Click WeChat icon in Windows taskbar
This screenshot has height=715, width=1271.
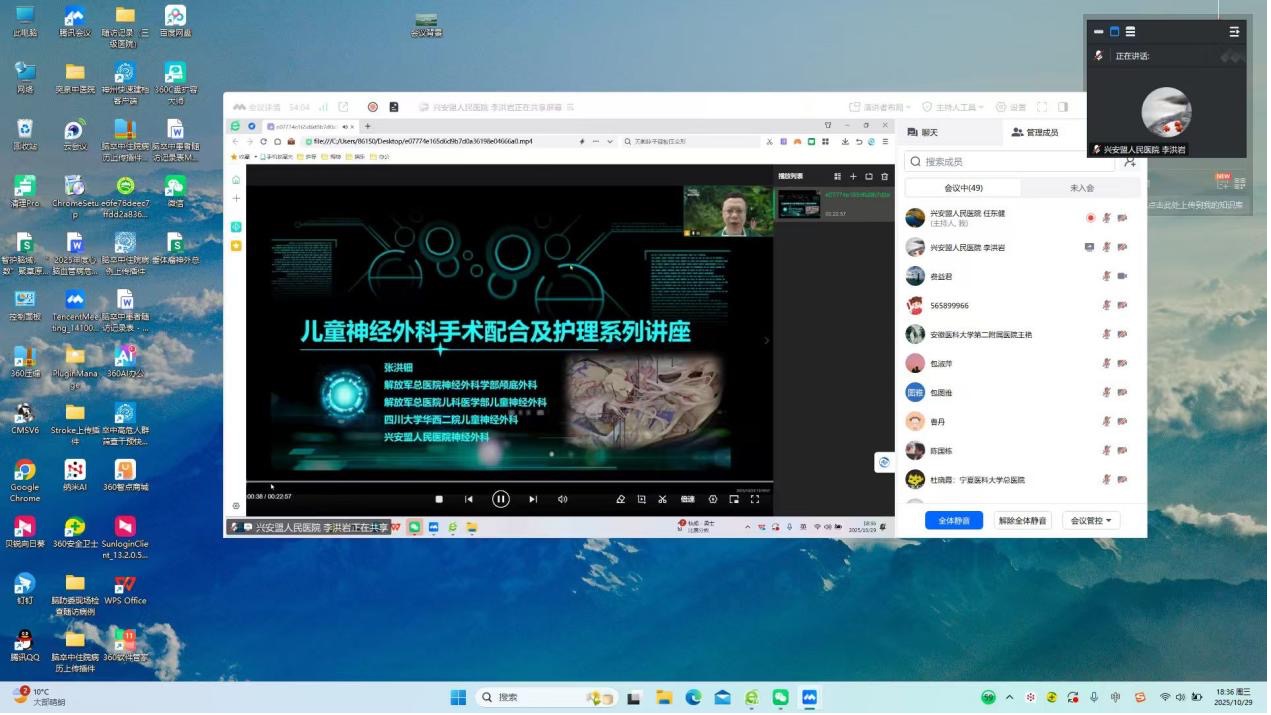pyautogui.click(x=780, y=698)
